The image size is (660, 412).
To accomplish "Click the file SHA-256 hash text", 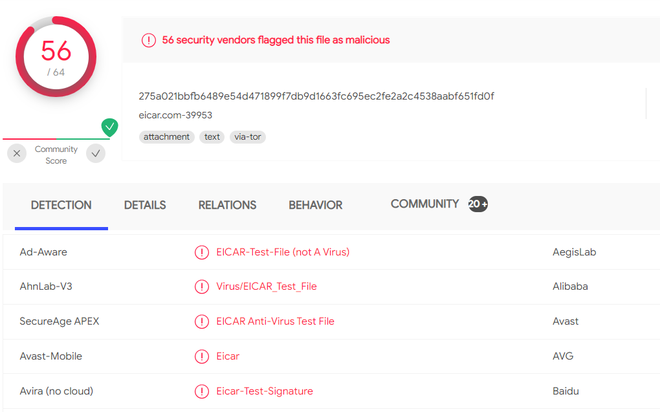I will tap(316, 96).
